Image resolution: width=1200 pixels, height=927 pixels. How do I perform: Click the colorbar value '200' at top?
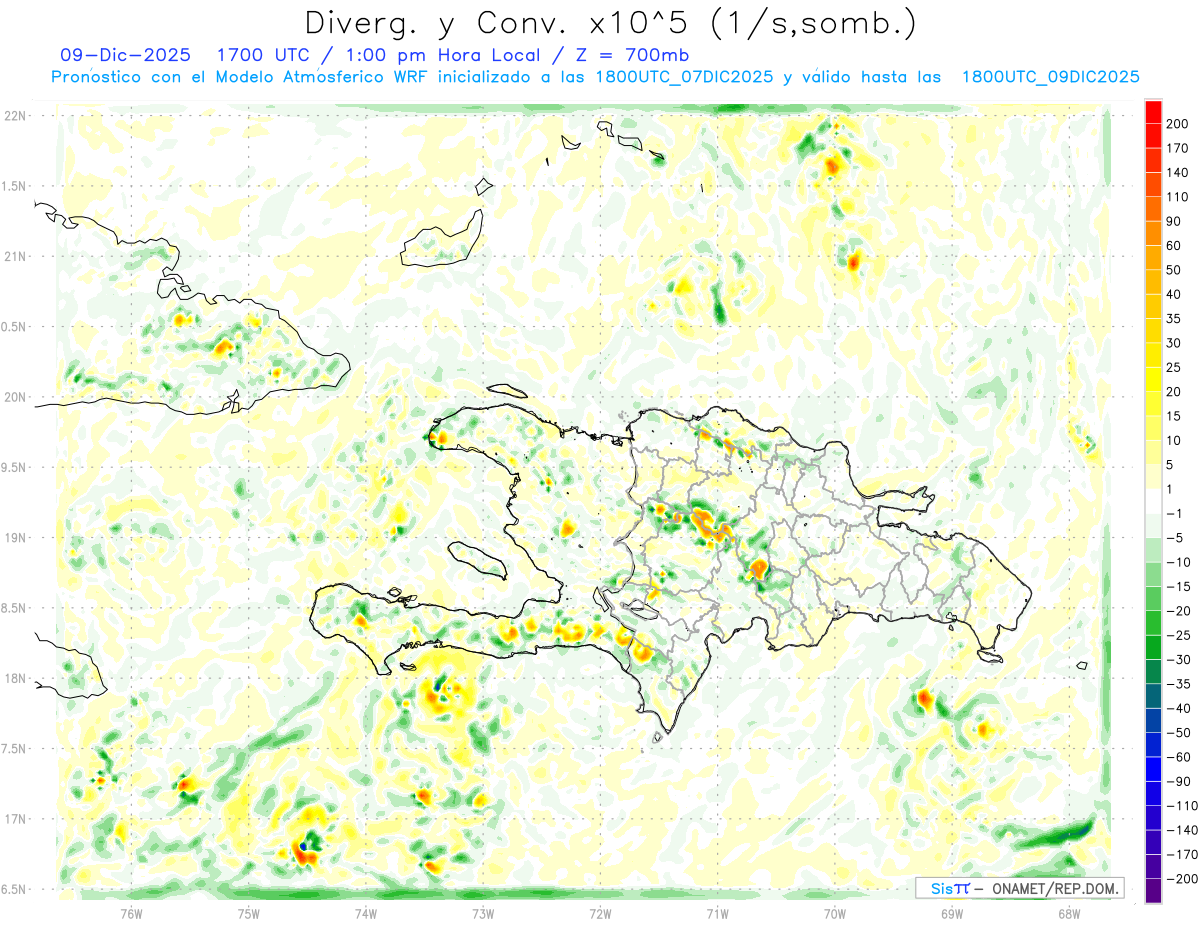(1178, 124)
